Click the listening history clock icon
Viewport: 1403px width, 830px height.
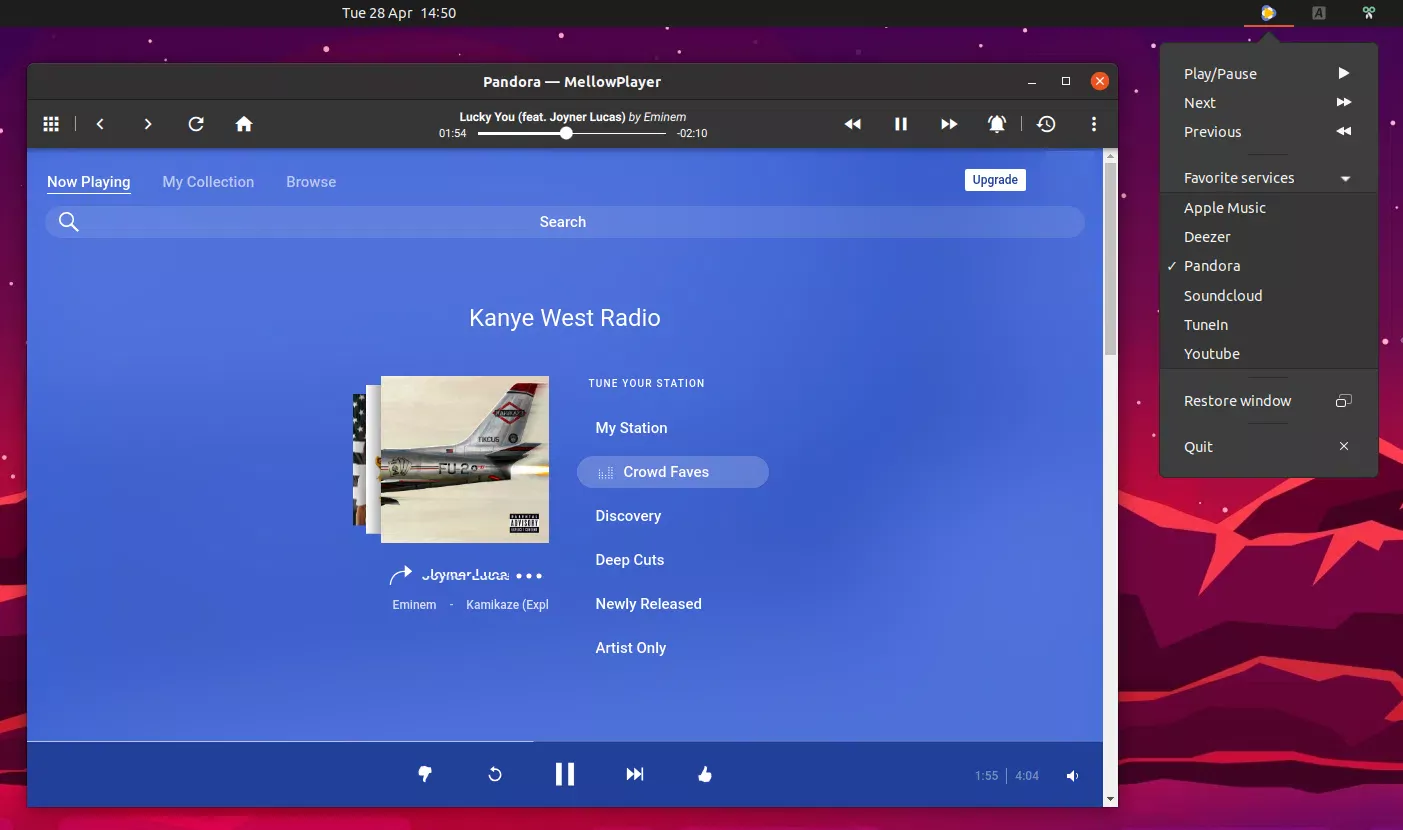click(1046, 123)
